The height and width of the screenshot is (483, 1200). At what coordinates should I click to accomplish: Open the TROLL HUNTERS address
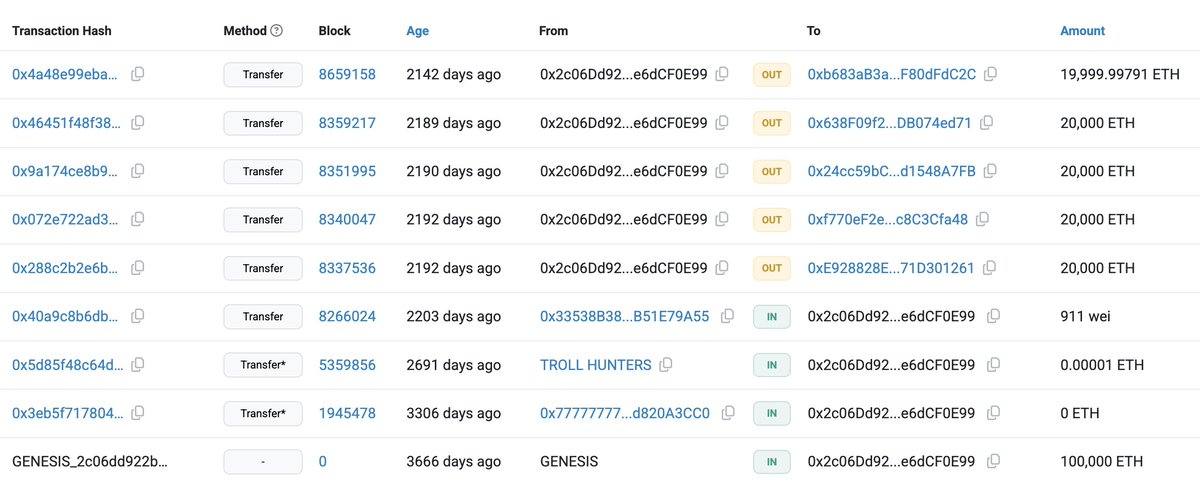(x=595, y=365)
